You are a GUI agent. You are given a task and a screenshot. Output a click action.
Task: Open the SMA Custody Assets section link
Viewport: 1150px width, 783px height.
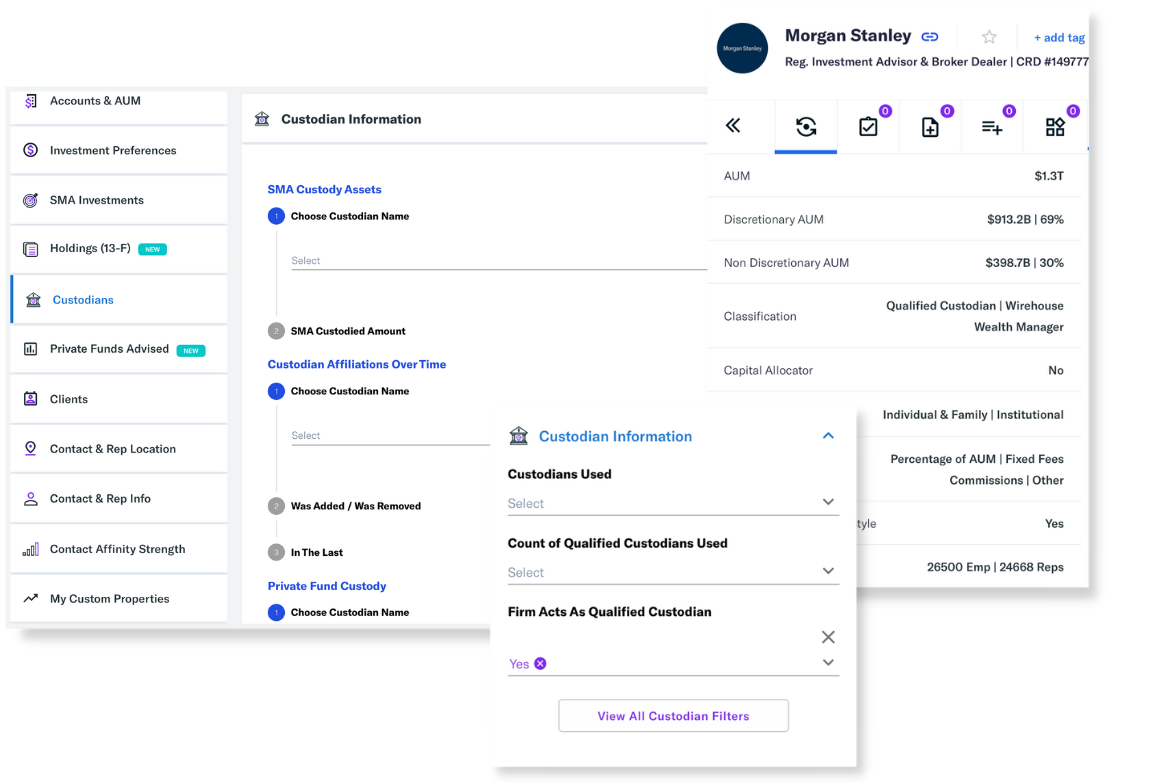(324, 189)
